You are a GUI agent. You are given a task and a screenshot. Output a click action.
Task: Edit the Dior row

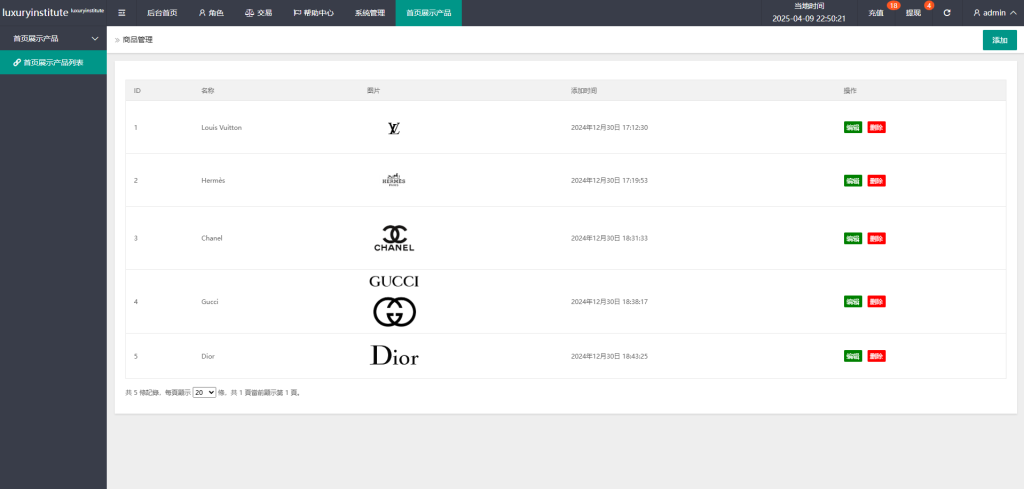[853, 356]
